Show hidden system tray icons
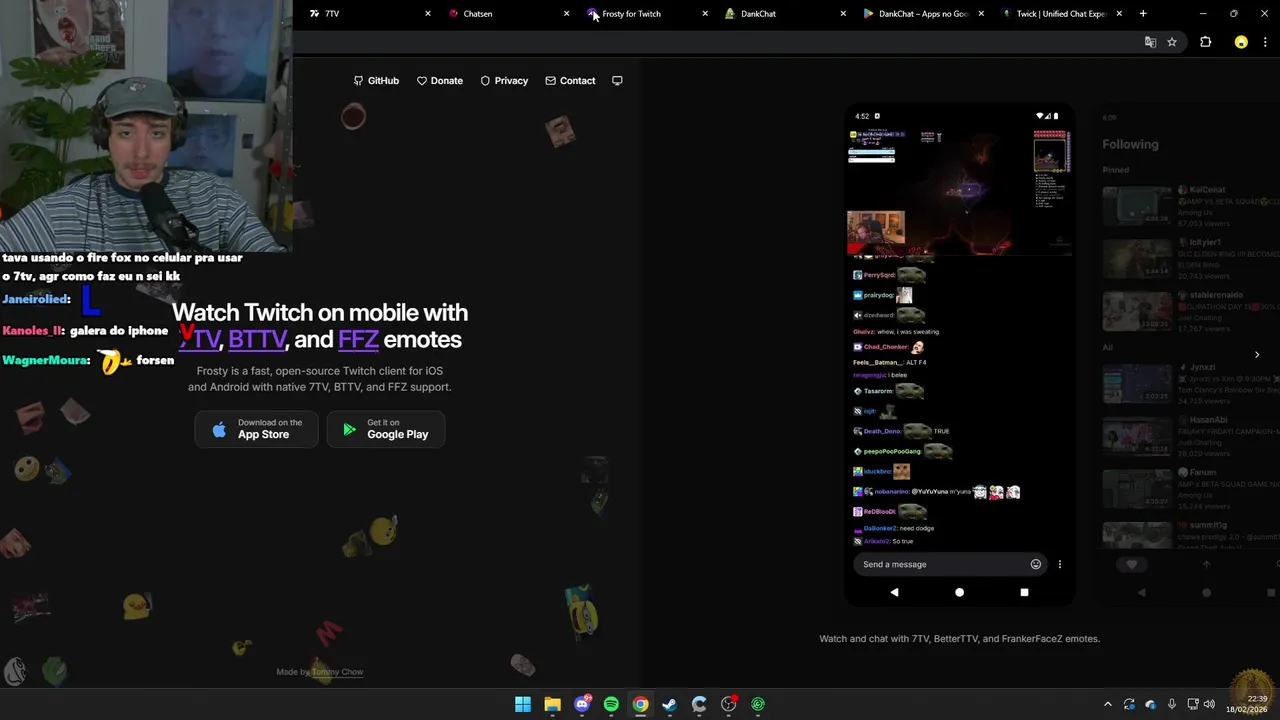The image size is (1280, 720). (1107, 704)
